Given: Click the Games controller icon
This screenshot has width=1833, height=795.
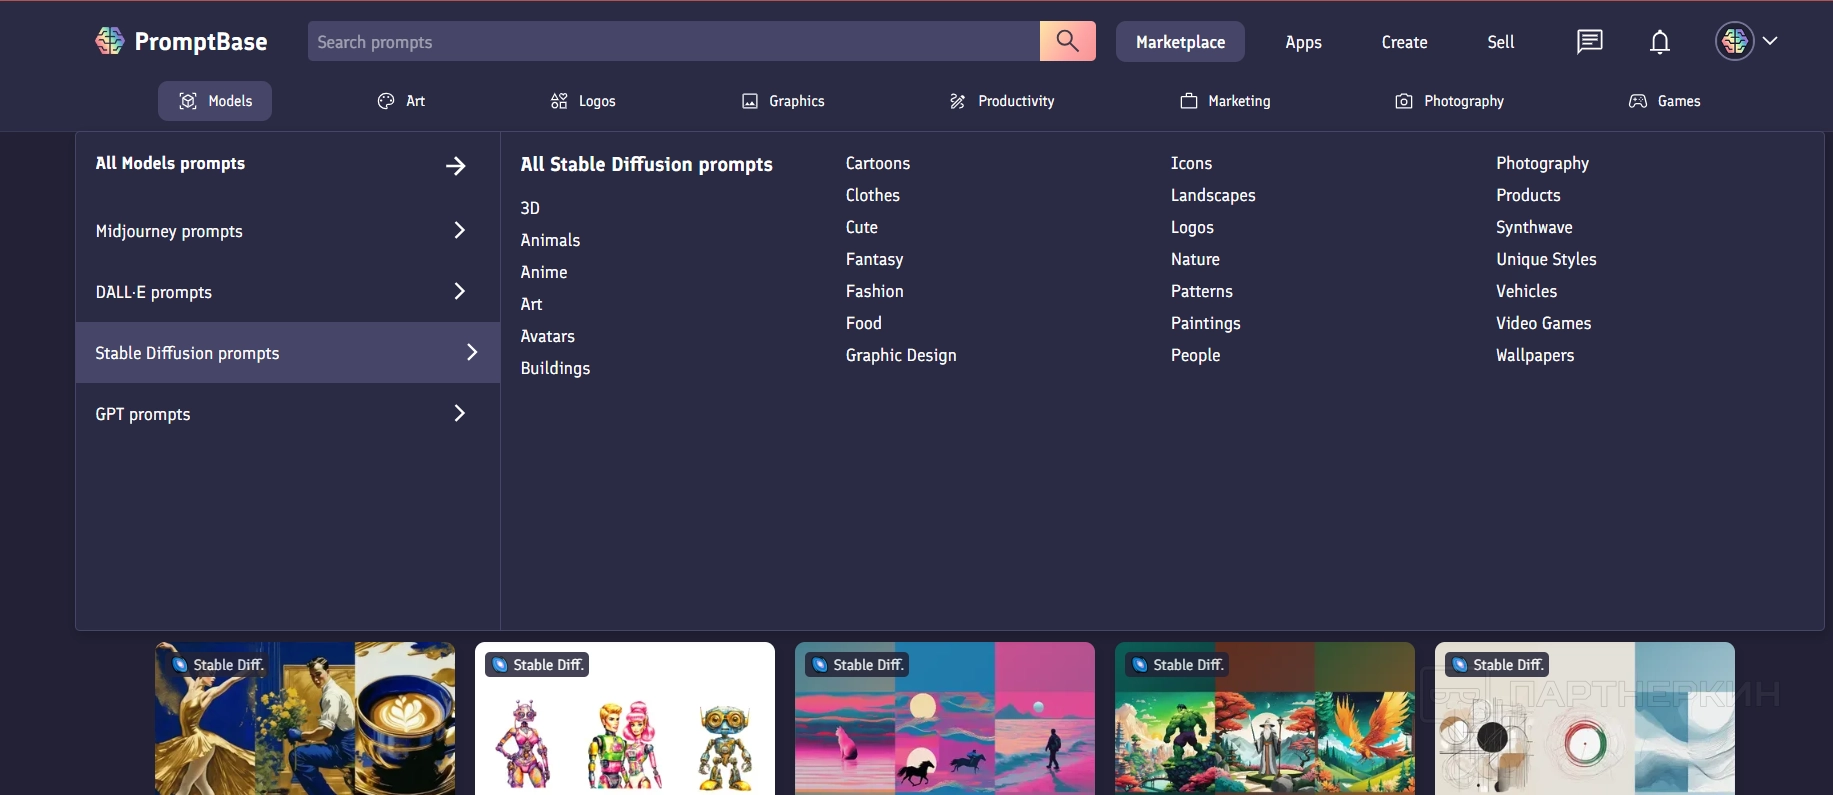Looking at the screenshot, I should click(1638, 101).
